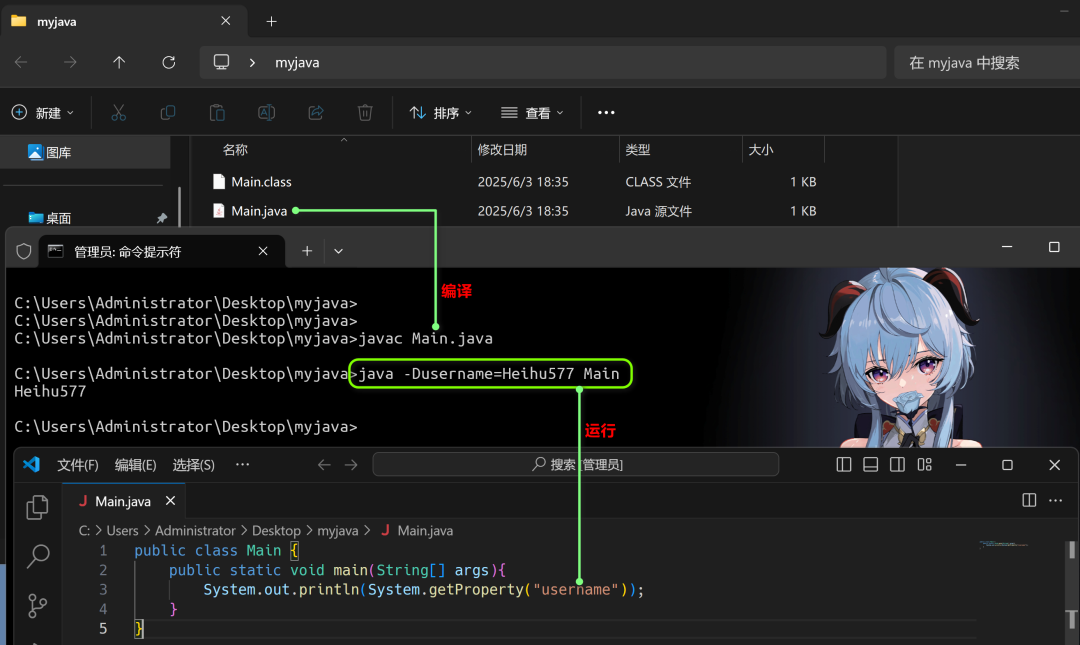1080x645 pixels.
Task: Open Explorer's more options ellipsis
Action: (606, 112)
